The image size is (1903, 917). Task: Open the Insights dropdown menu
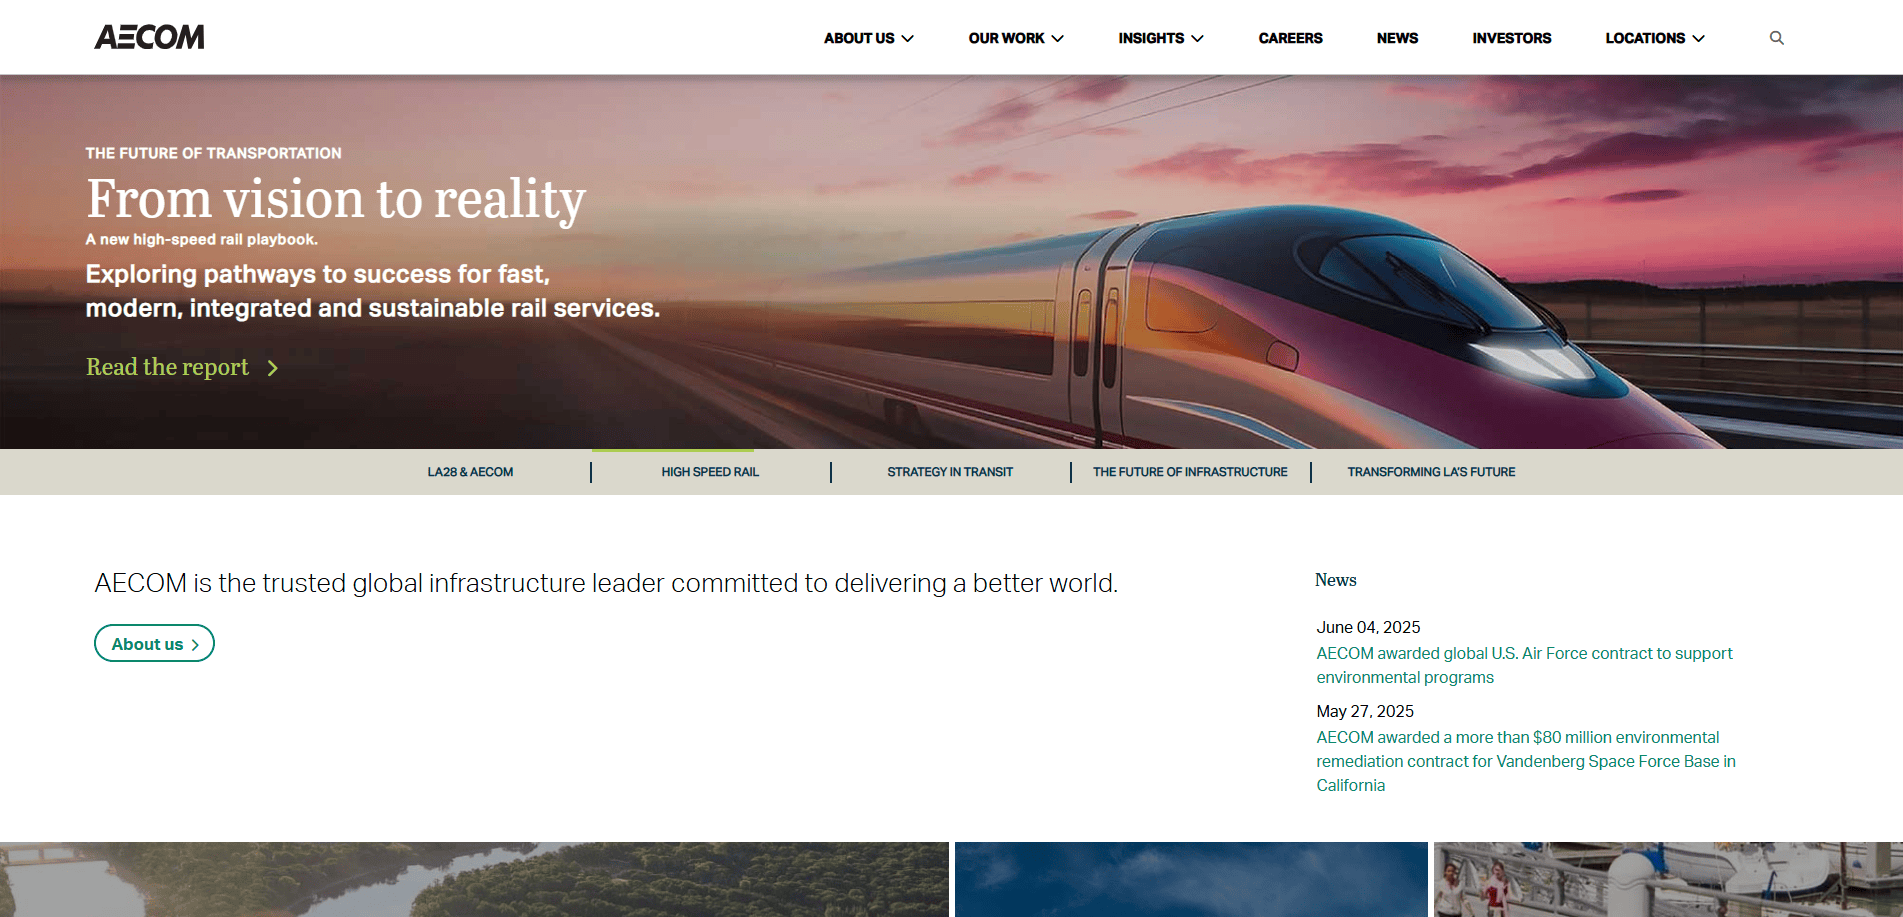[x=1160, y=38]
